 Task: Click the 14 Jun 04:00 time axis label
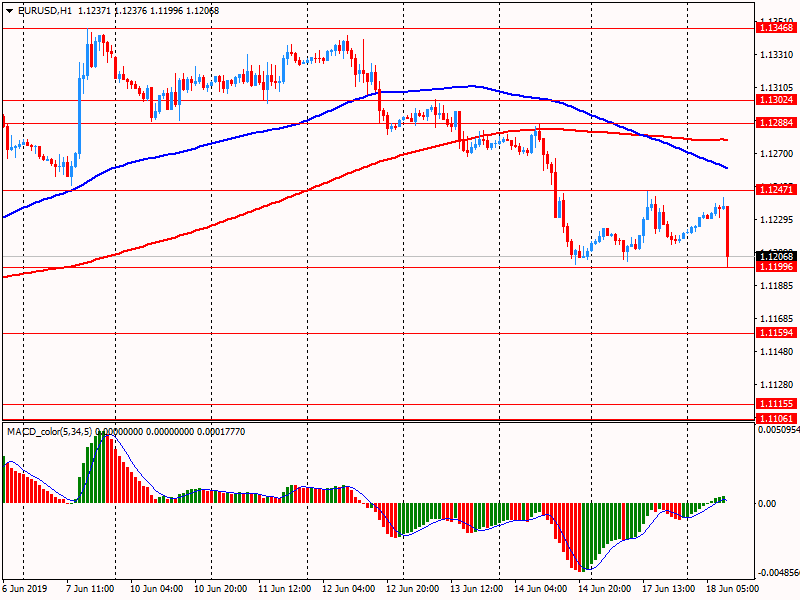(x=540, y=589)
